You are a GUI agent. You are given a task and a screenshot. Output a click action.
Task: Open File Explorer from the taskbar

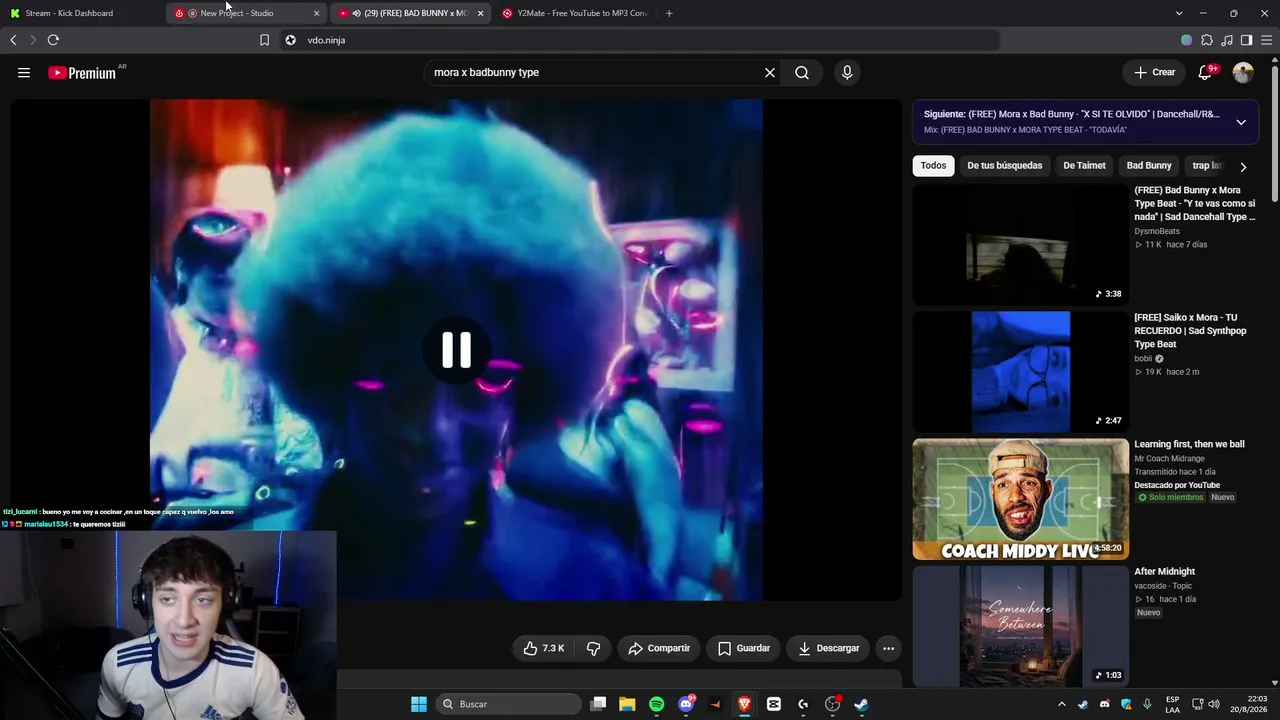tap(627, 704)
